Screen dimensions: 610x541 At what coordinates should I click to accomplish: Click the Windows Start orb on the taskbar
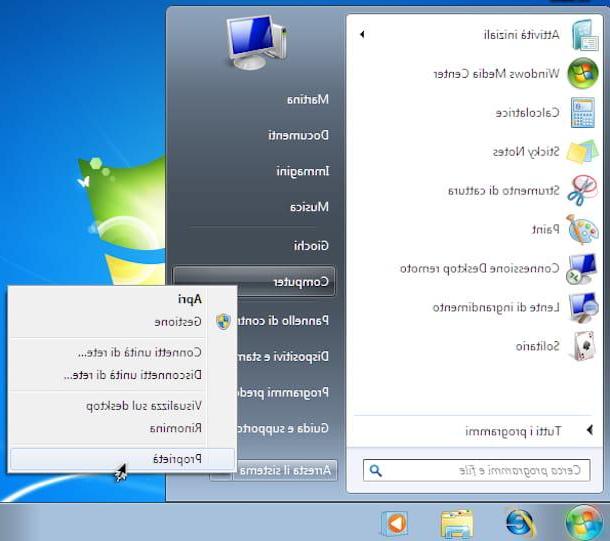tap(582, 522)
